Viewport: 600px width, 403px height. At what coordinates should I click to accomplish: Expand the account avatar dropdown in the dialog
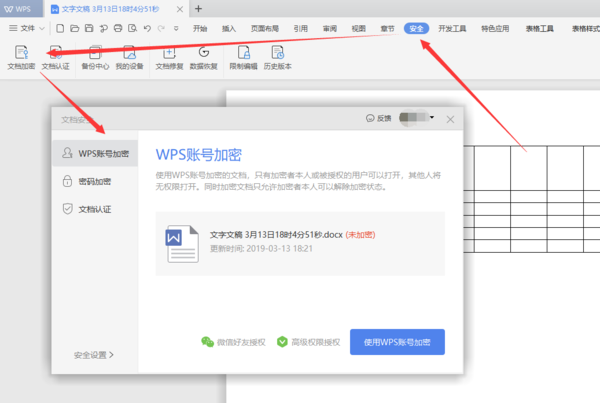[432, 117]
